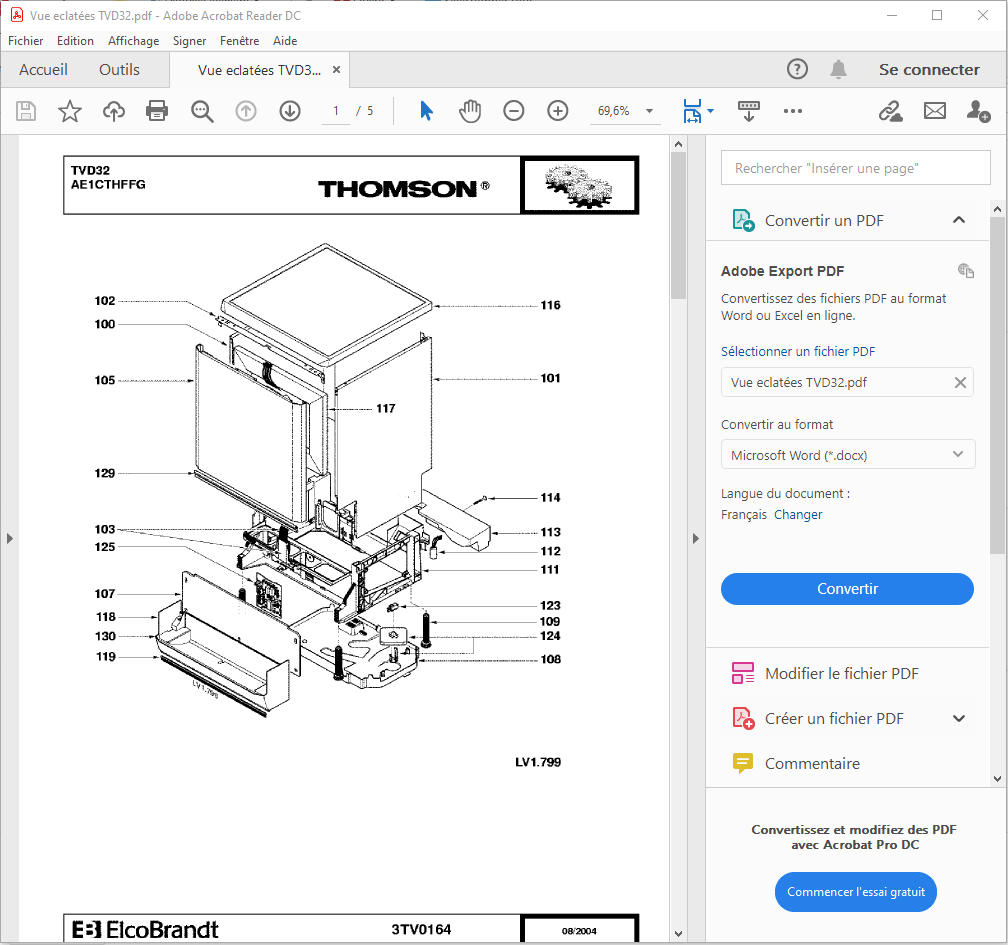This screenshot has height=945, width=1008.
Task: Open the notifications bell
Action: click(838, 69)
